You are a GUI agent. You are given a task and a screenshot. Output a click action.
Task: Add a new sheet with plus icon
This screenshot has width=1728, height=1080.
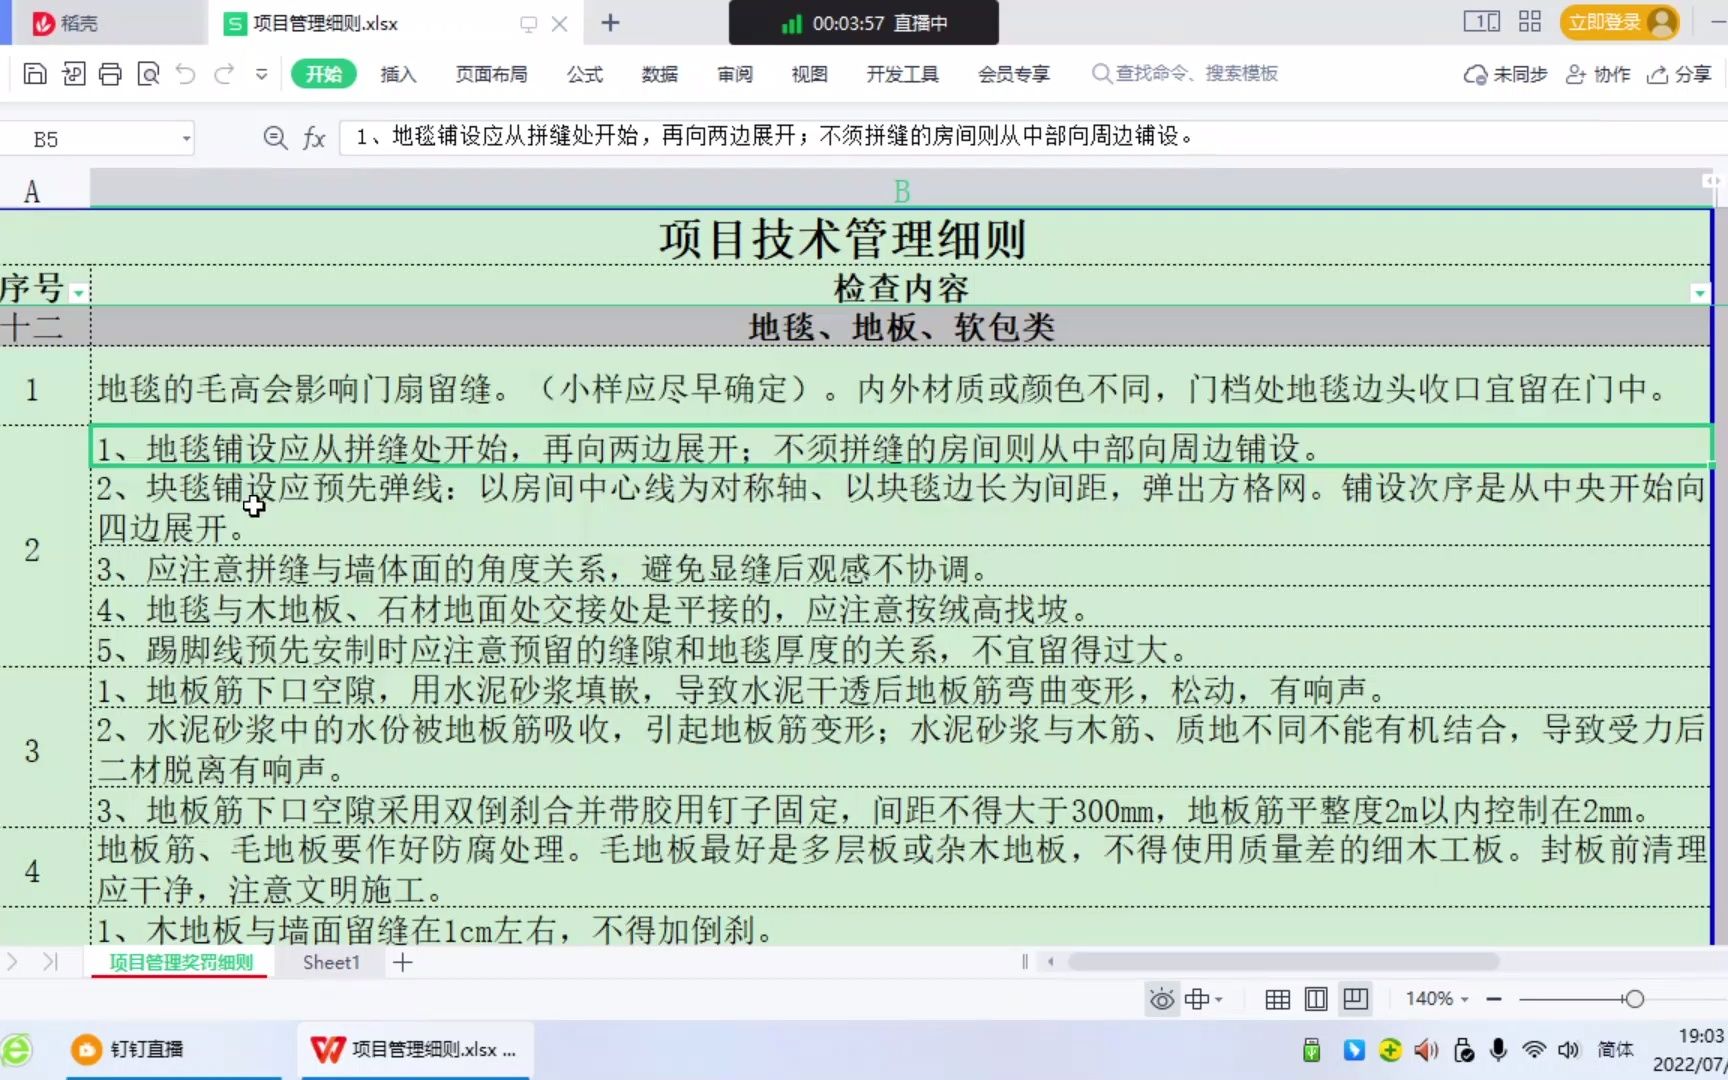[402, 962]
